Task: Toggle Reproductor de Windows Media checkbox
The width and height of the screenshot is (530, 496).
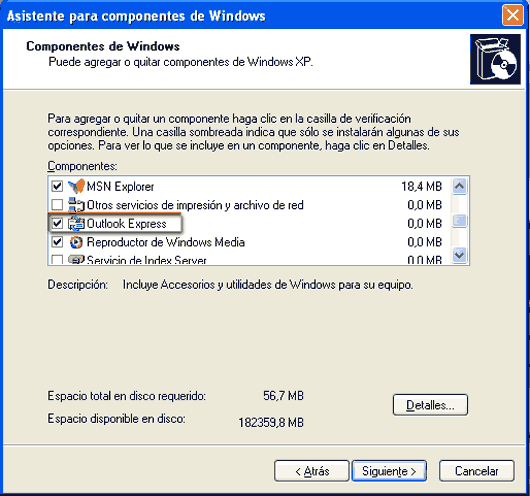Action: coord(57,242)
